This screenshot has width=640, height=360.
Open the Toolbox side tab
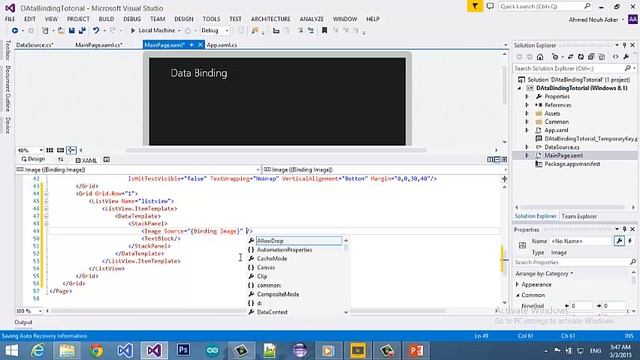(x=7, y=50)
